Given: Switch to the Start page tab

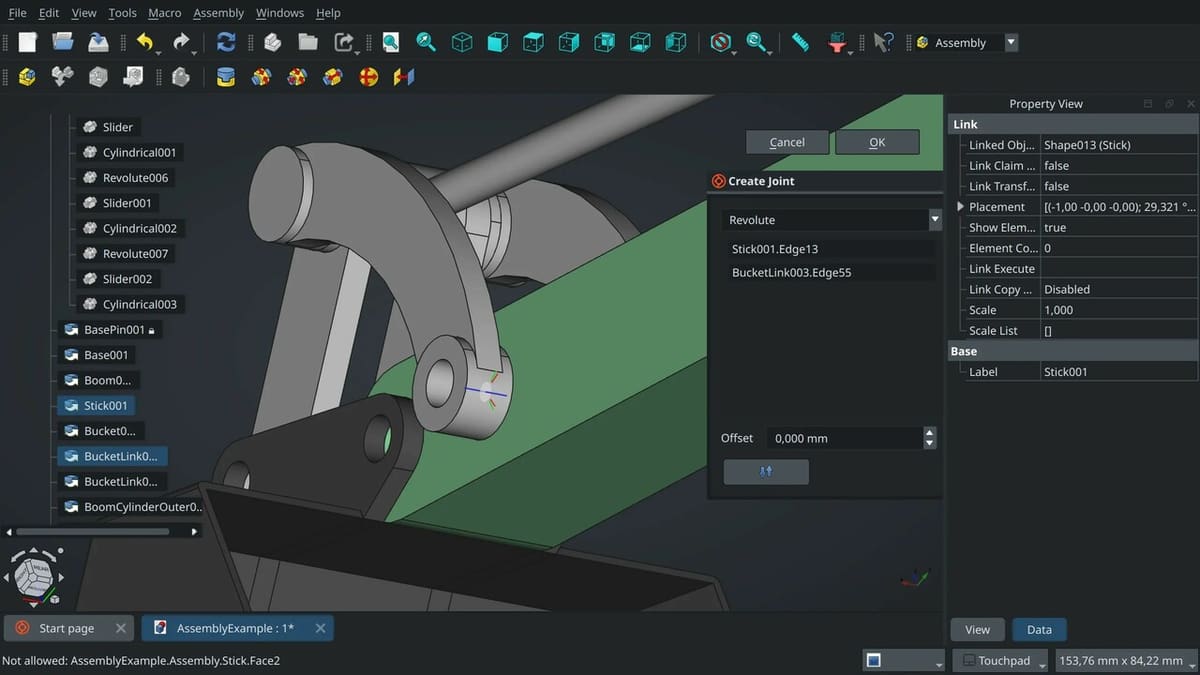Looking at the screenshot, I should [66, 628].
